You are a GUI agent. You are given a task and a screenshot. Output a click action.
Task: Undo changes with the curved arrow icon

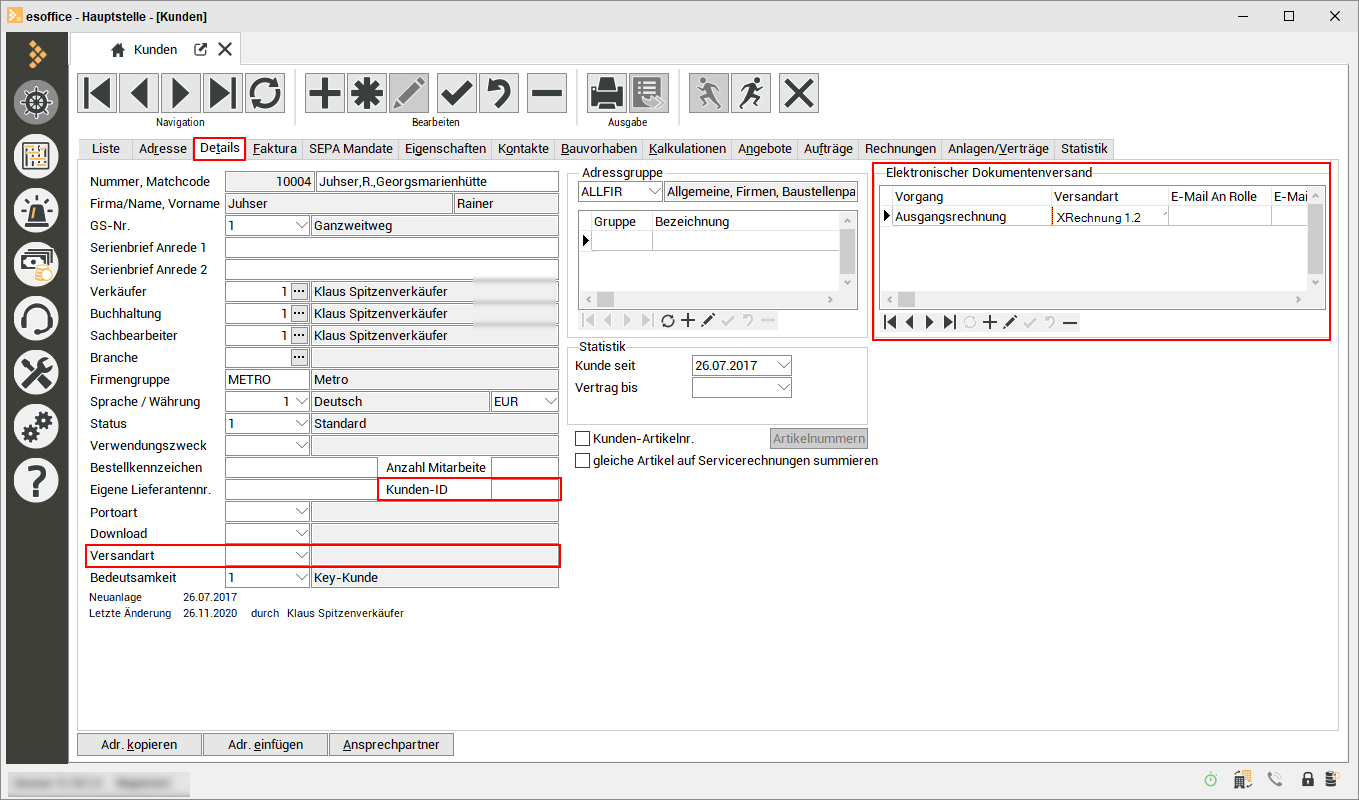499,93
